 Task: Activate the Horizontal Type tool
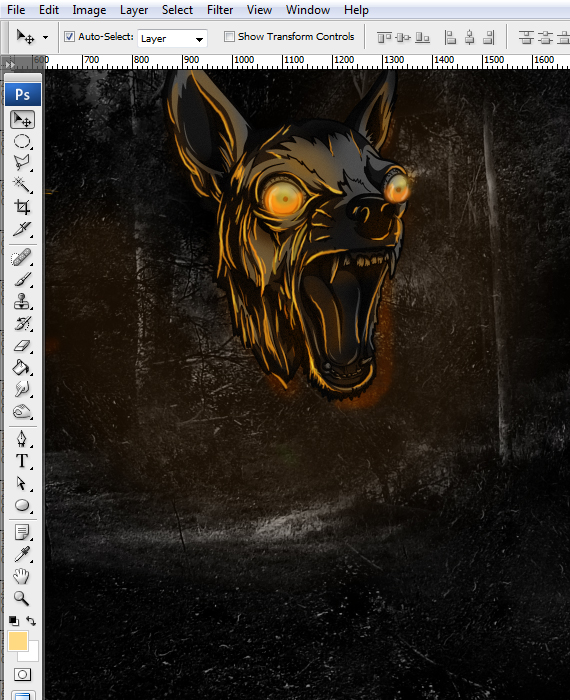tap(22, 461)
